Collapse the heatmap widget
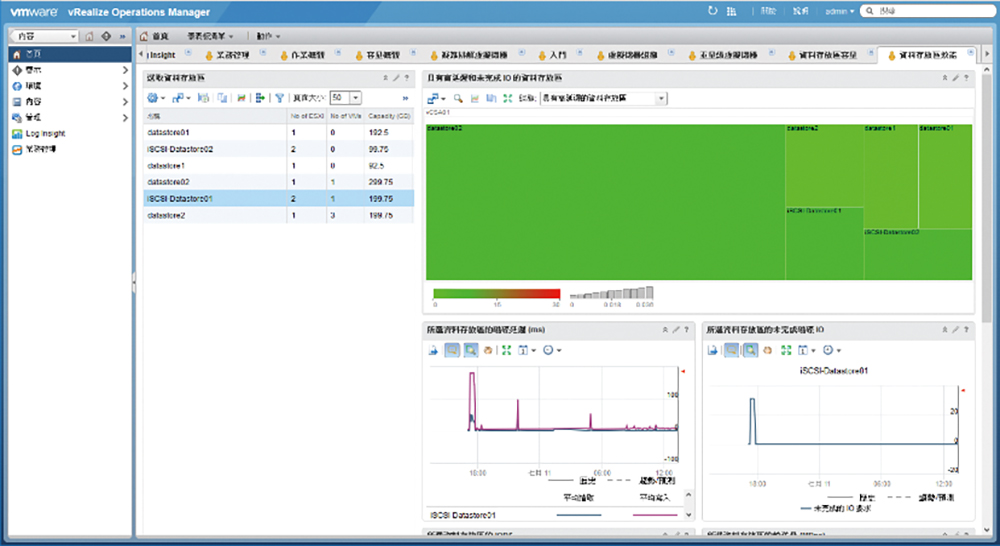Screen dimensions: 1000x546 [945, 78]
